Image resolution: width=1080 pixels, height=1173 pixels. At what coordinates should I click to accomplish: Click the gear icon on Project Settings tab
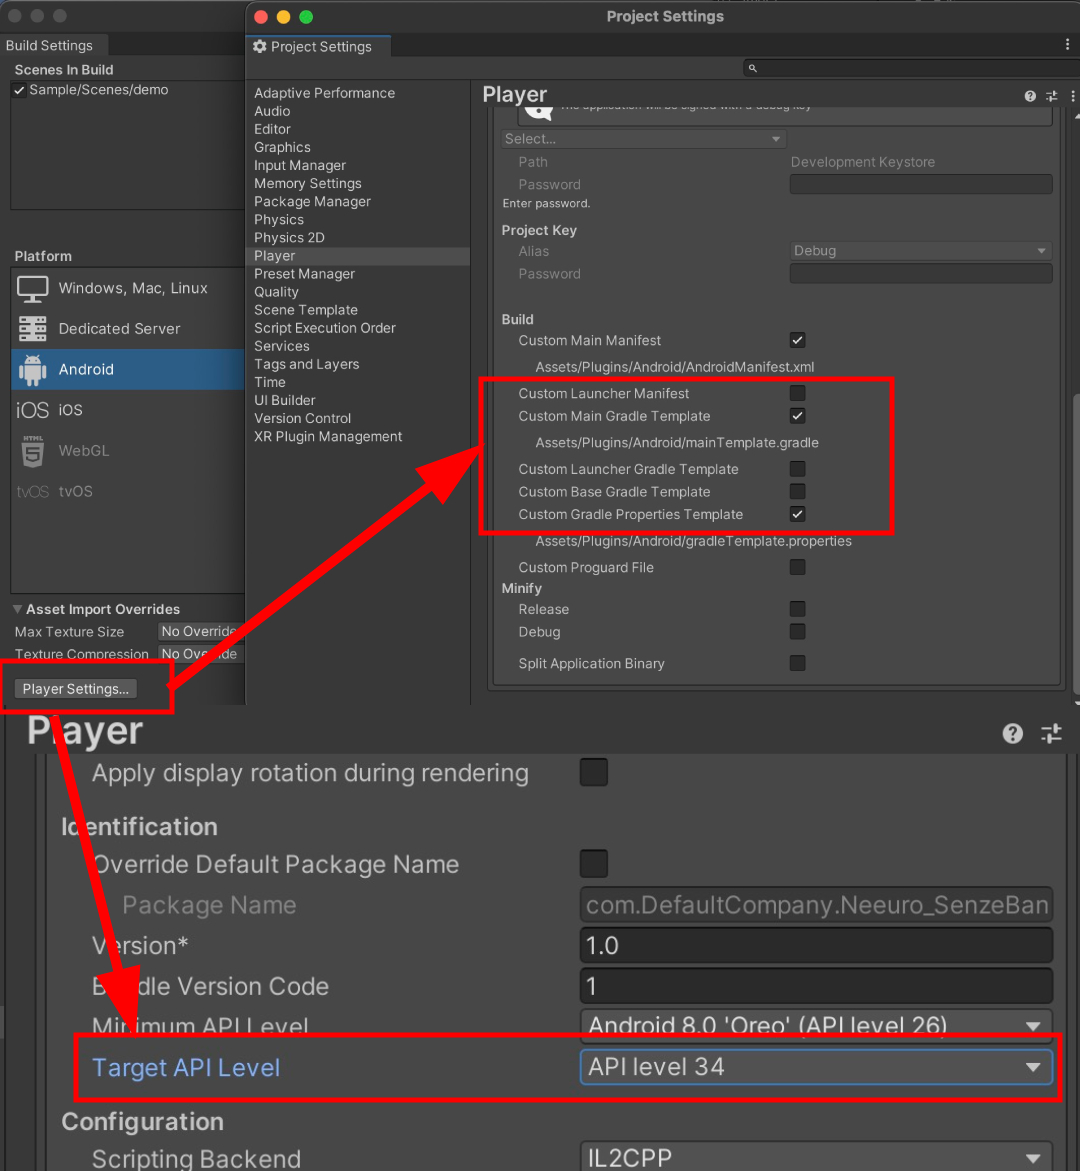tap(259, 46)
